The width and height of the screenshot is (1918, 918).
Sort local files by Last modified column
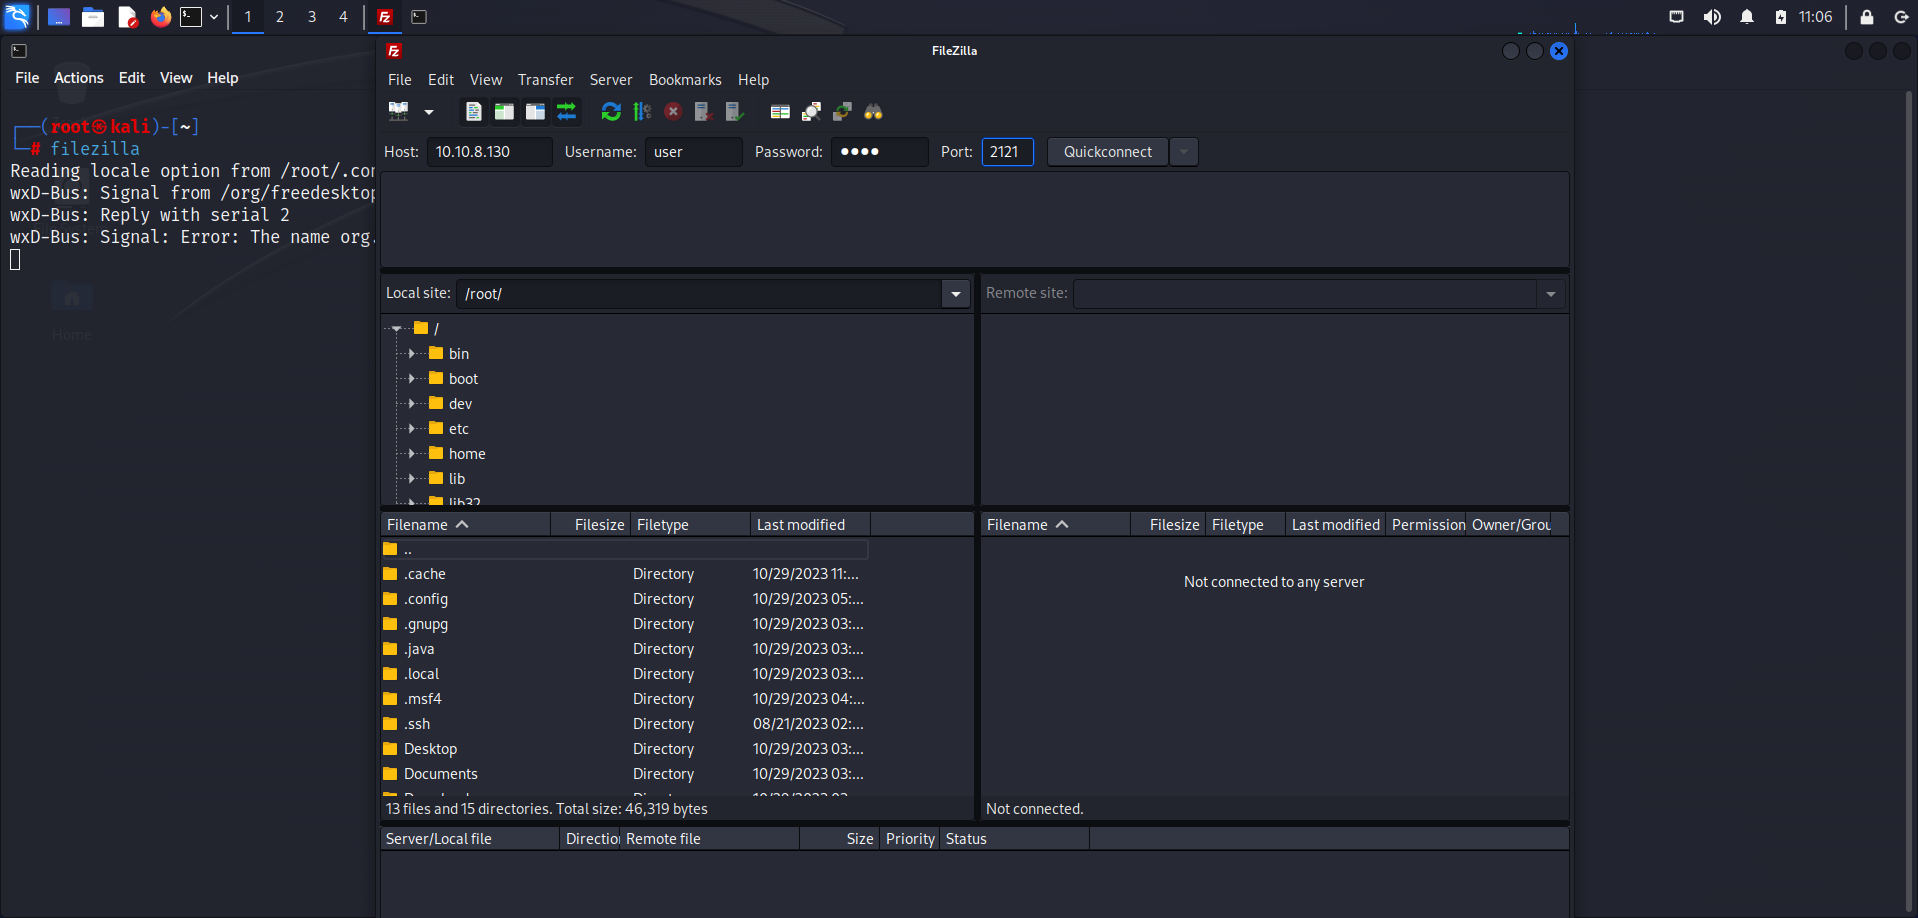pos(810,525)
